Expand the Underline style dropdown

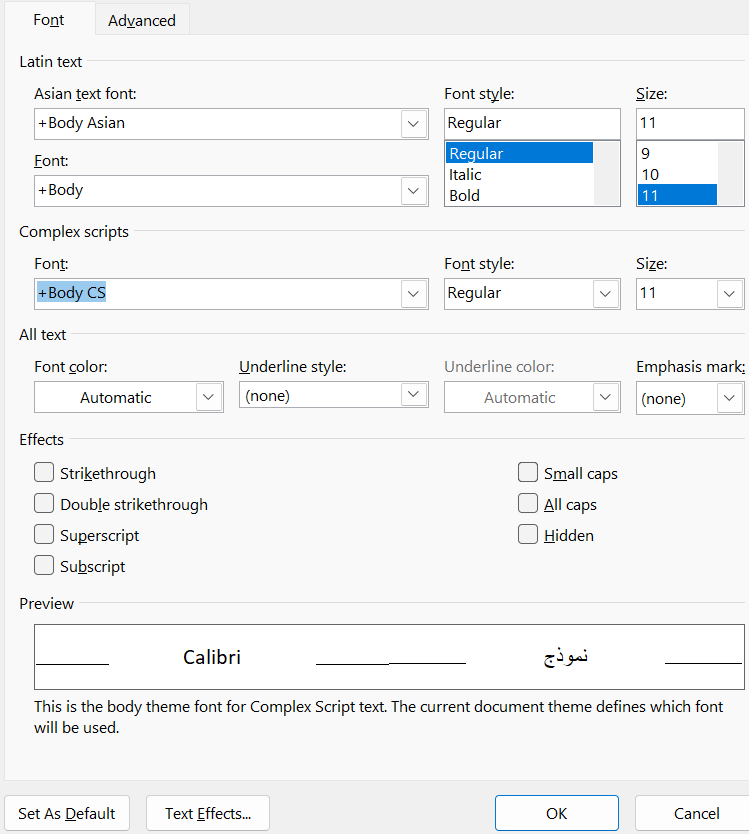tap(413, 394)
